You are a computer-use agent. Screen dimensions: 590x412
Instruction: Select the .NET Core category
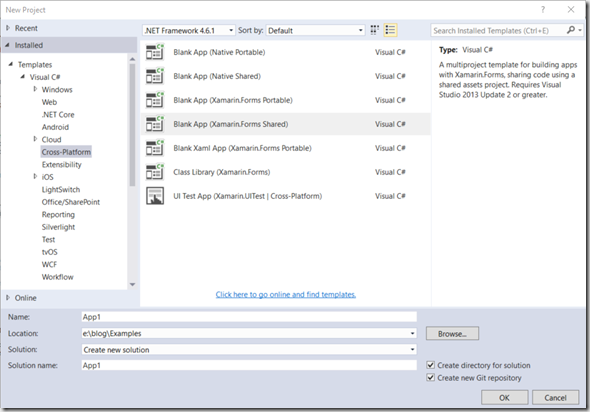click(x=58, y=114)
